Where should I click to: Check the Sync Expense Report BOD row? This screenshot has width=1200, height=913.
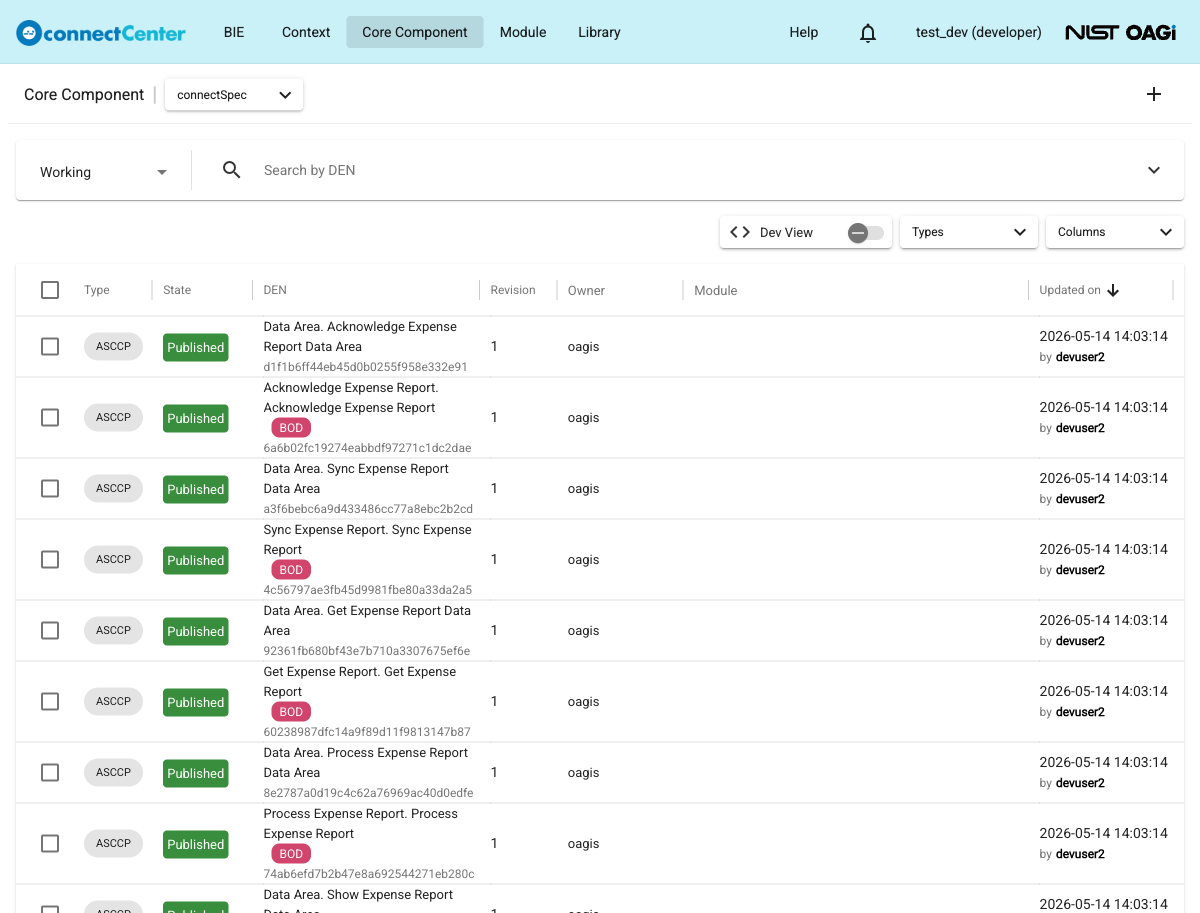coord(50,559)
